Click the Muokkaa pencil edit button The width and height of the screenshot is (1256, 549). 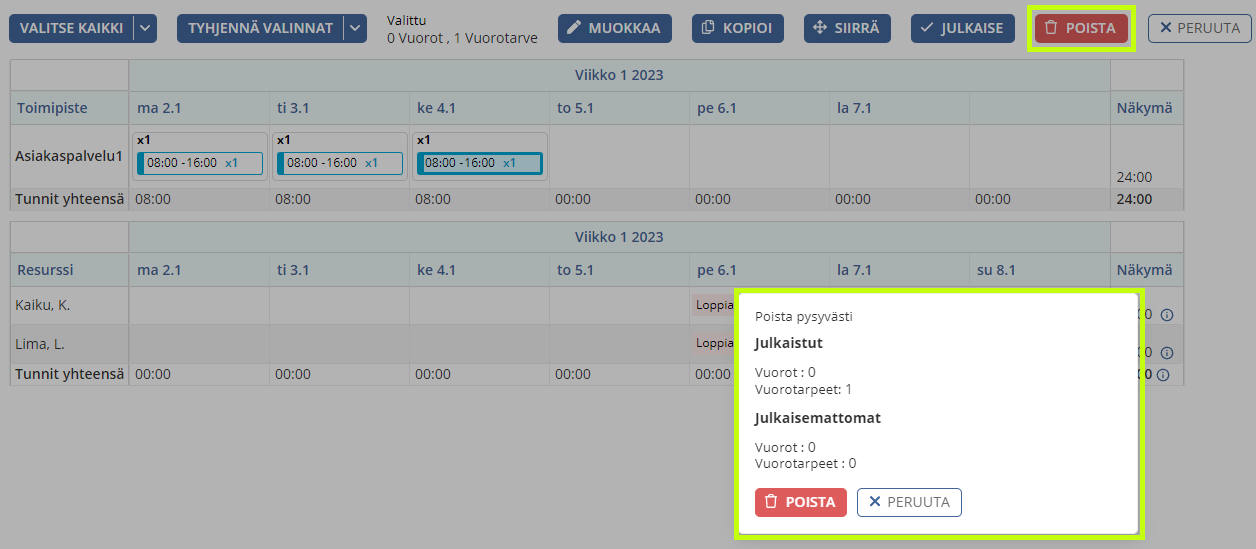coord(614,28)
